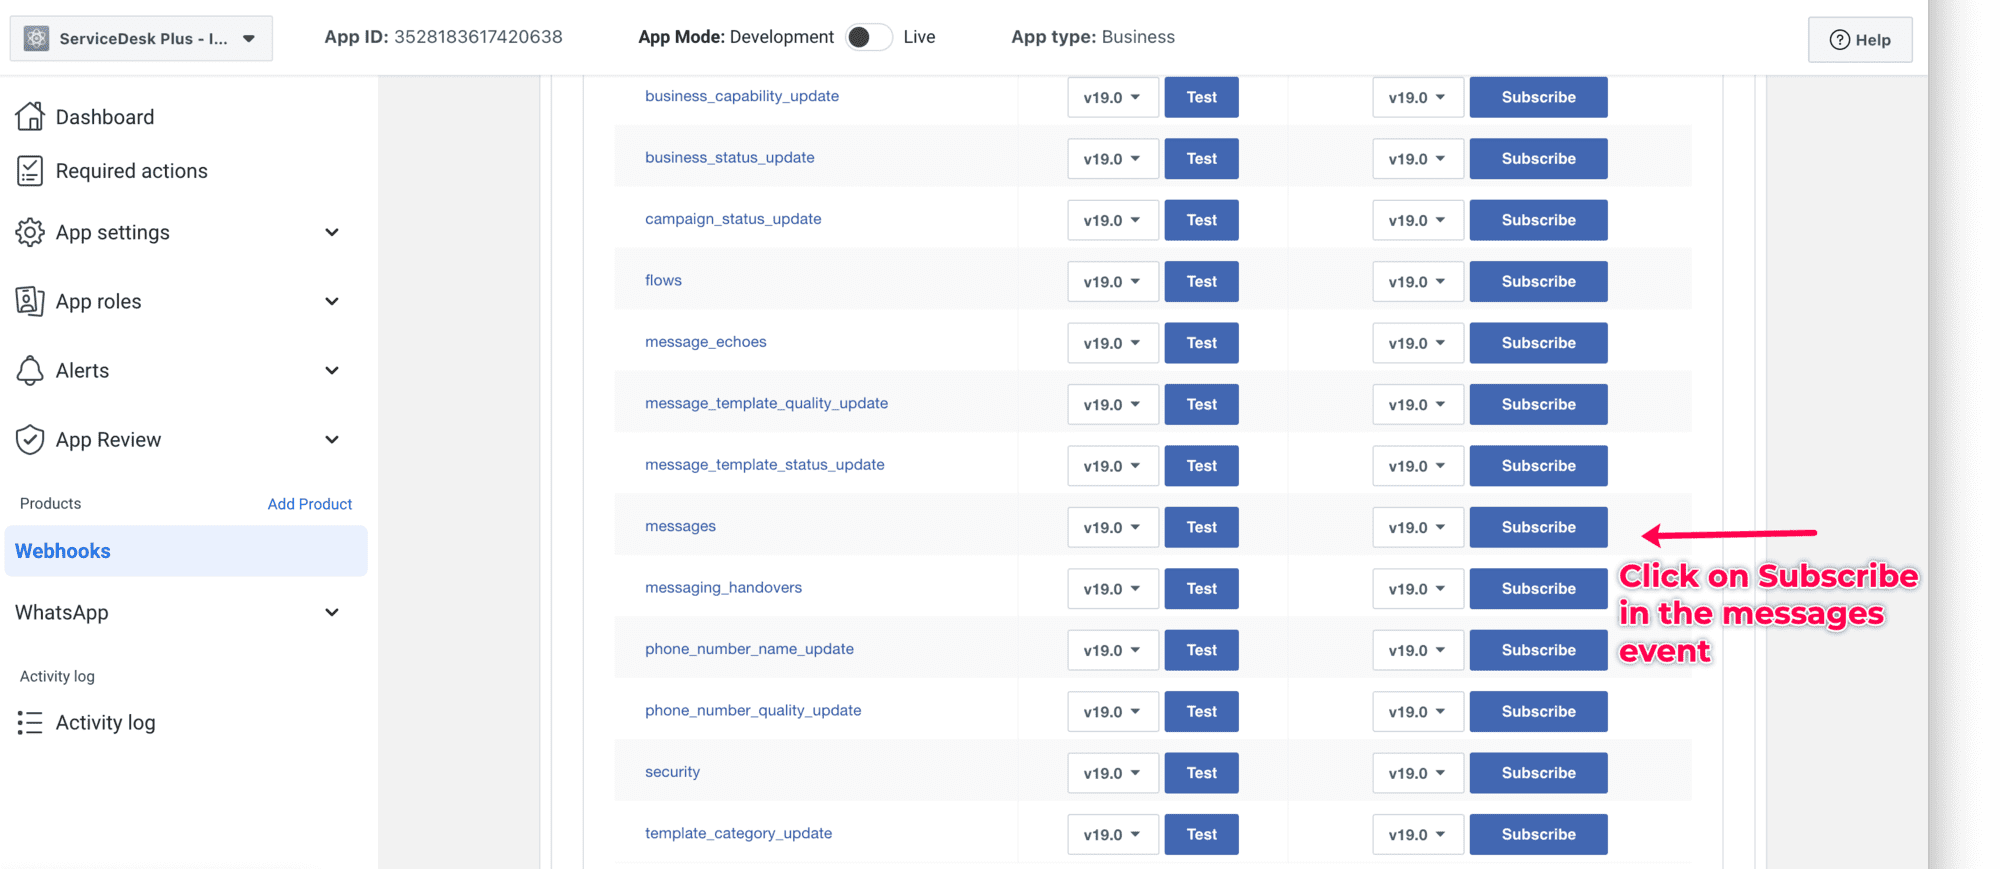Open test version dropdown for flows
The width and height of the screenshot is (2000, 869).
pos(1112,282)
